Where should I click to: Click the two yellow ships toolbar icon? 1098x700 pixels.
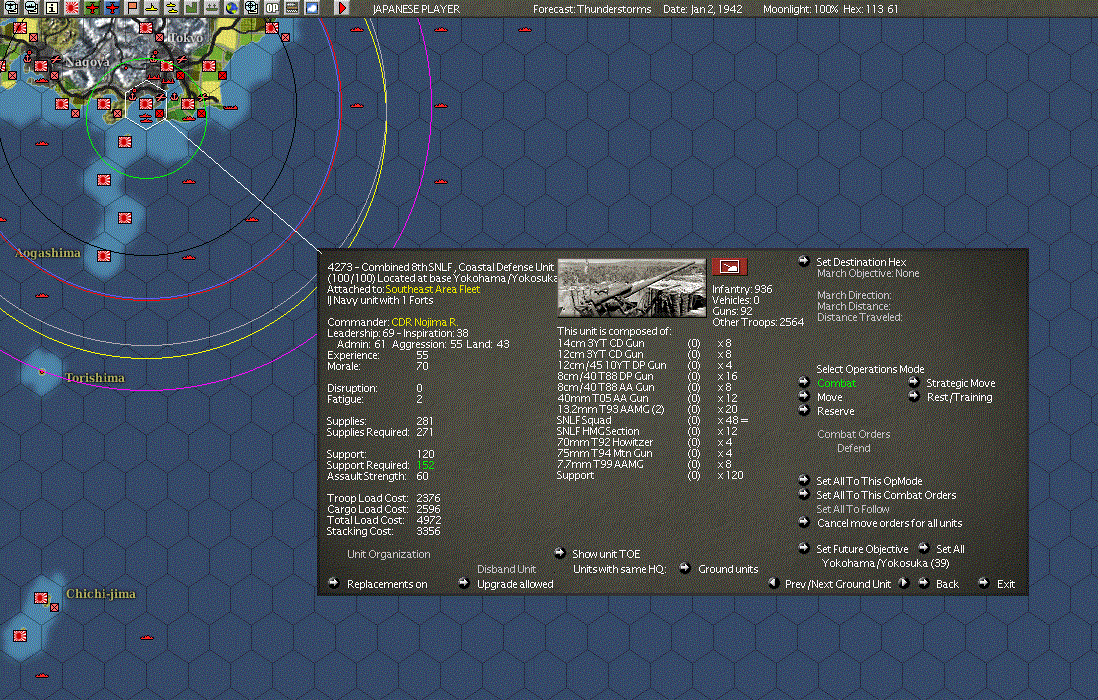pos(172,8)
